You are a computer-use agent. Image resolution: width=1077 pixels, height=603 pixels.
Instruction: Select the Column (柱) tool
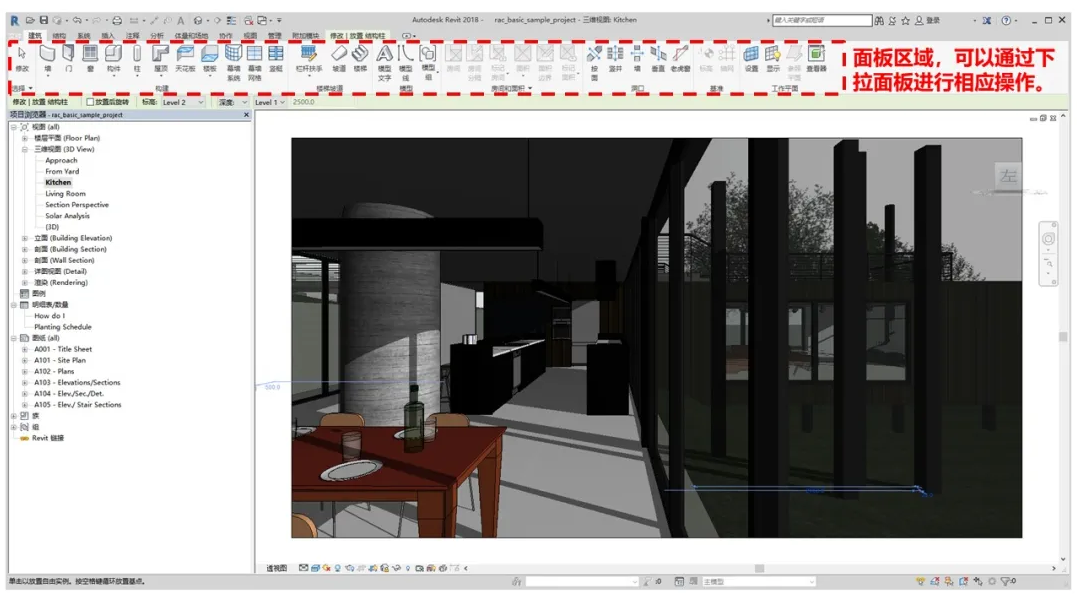(137, 58)
